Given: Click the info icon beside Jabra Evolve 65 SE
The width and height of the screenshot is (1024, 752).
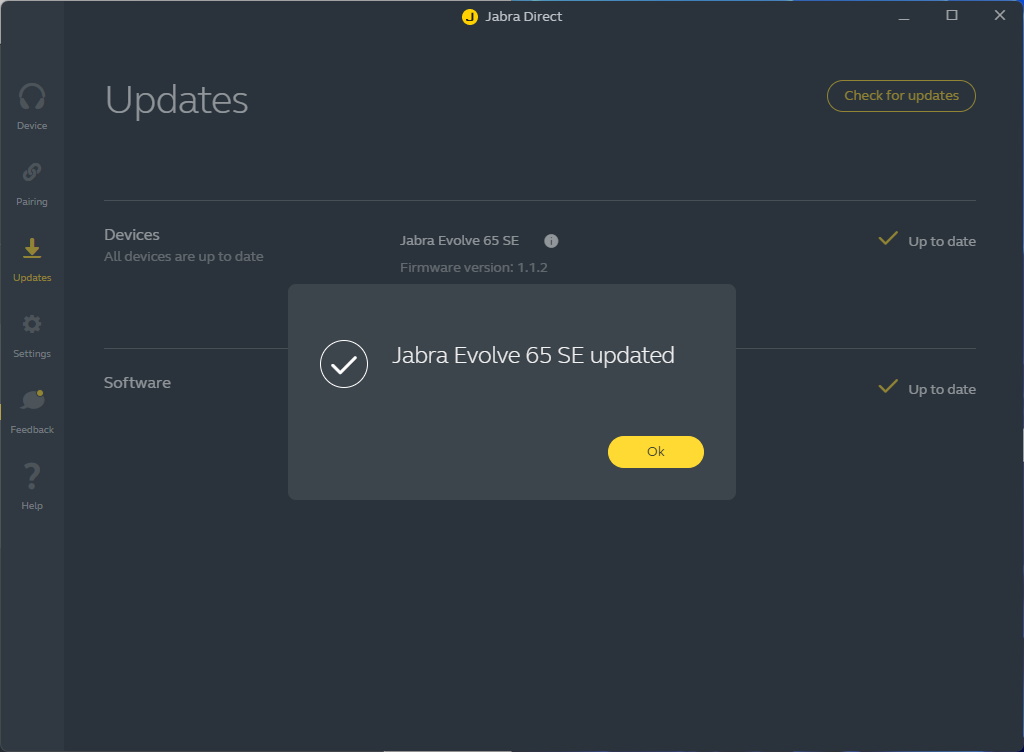Looking at the screenshot, I should [x=551, y=241].
